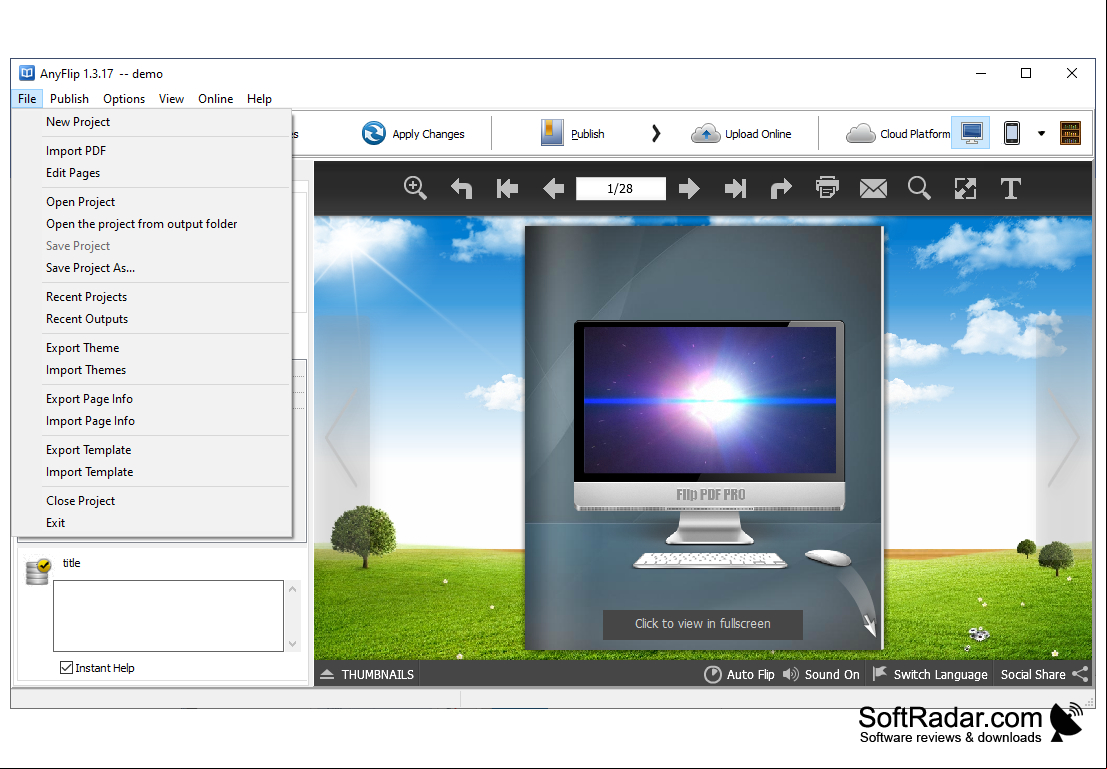This screenshot has height=769, width=1107.
Task: Expand the THUMBNAILS panel
Action: (367, 674)
